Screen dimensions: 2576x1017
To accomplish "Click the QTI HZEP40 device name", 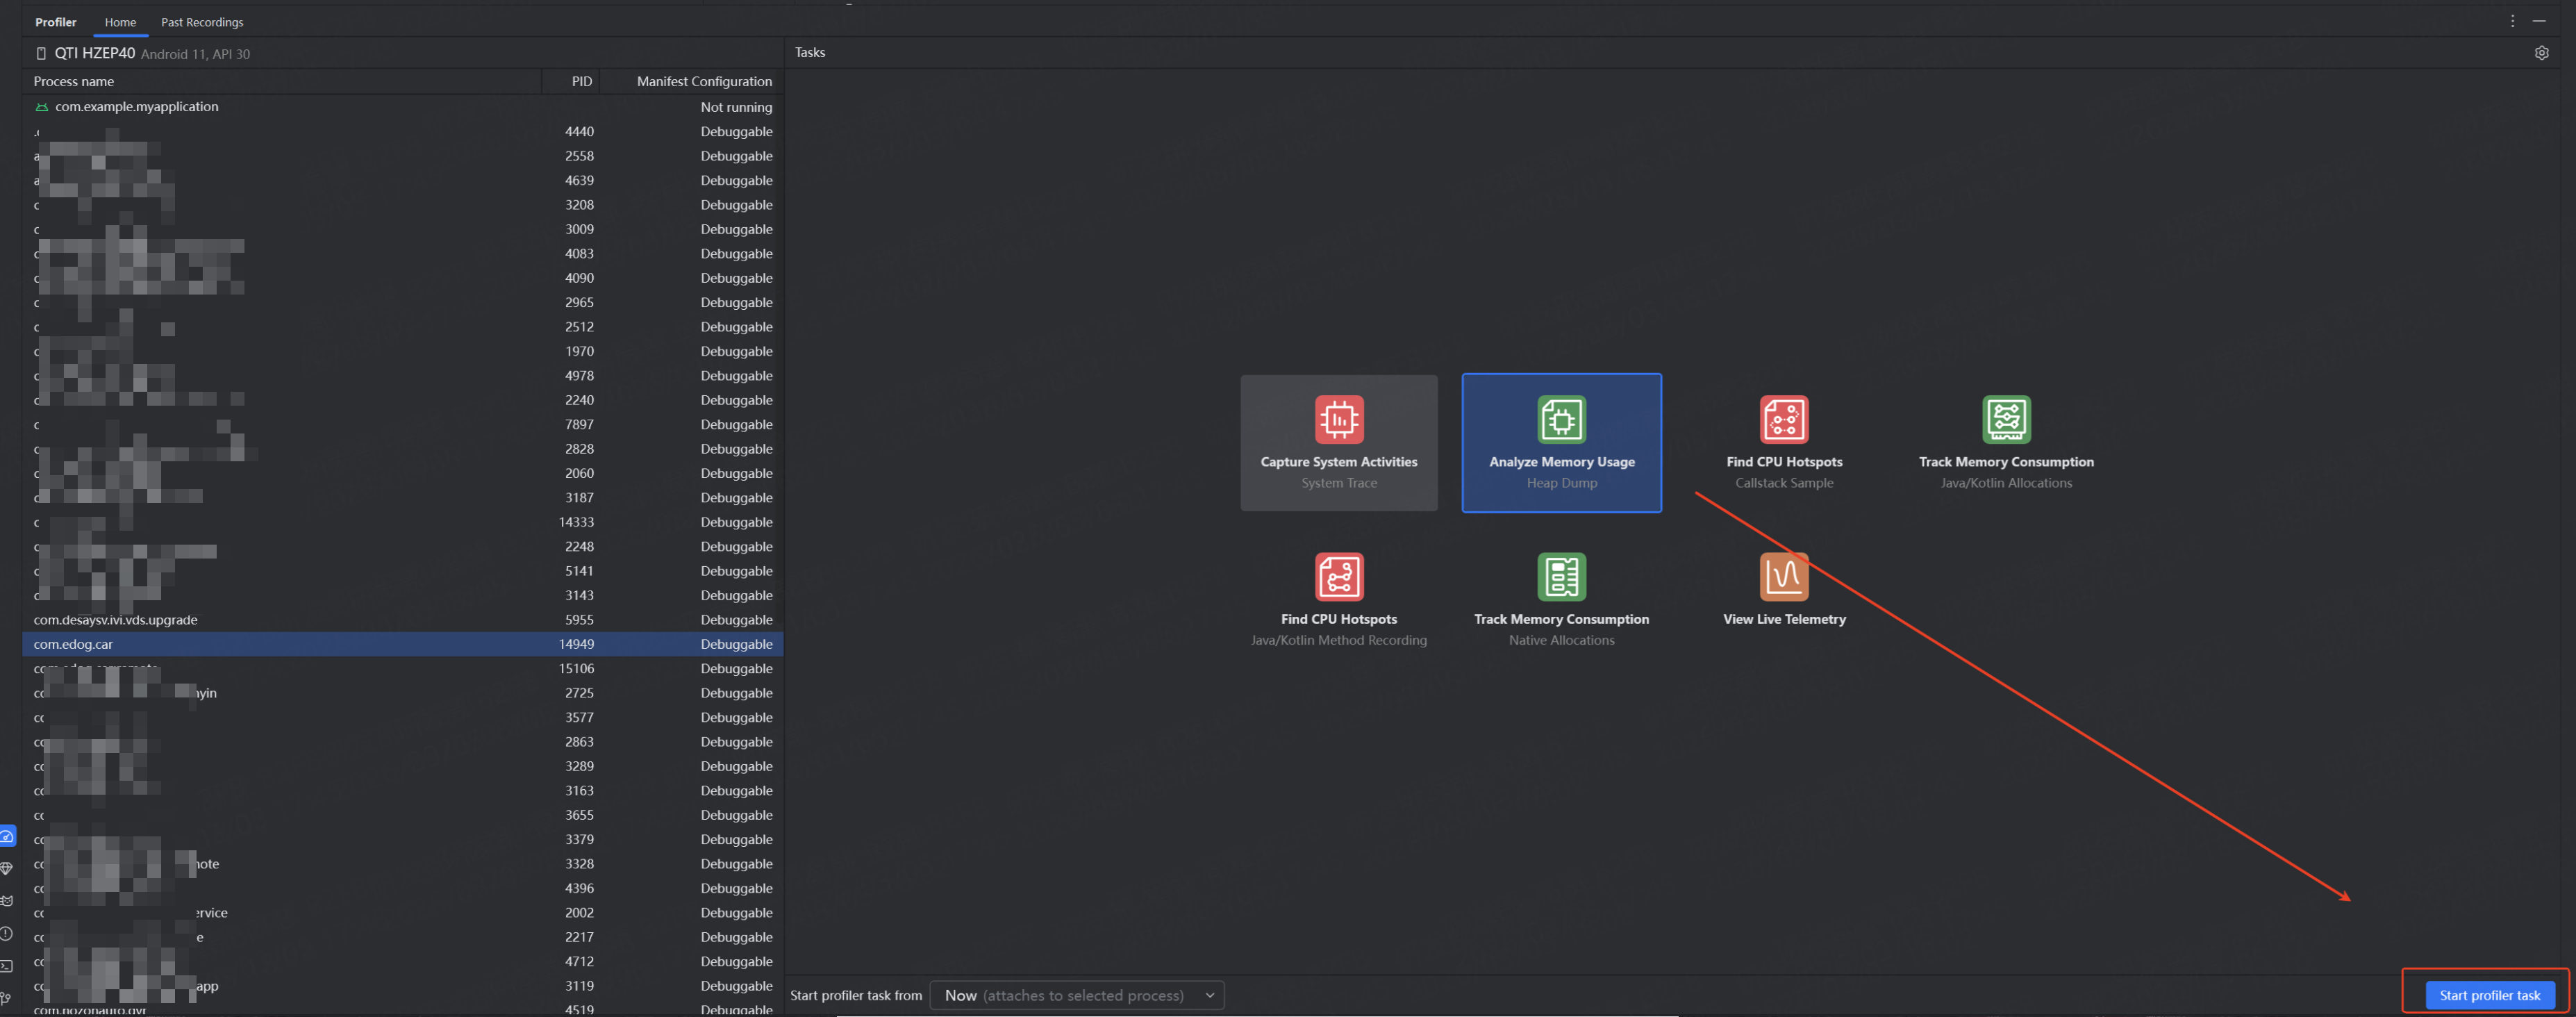I will 95,53.
